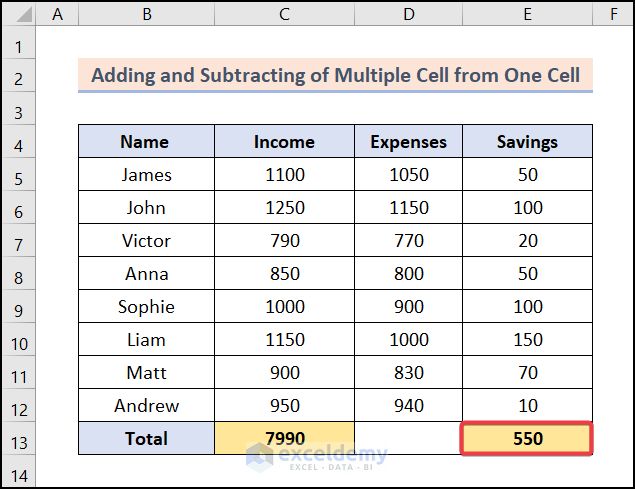The width and height of the screenshot is (635, 489).
Task: Select Liam's income value 1150
Action: pyautogui.click(x=284, y=340)
